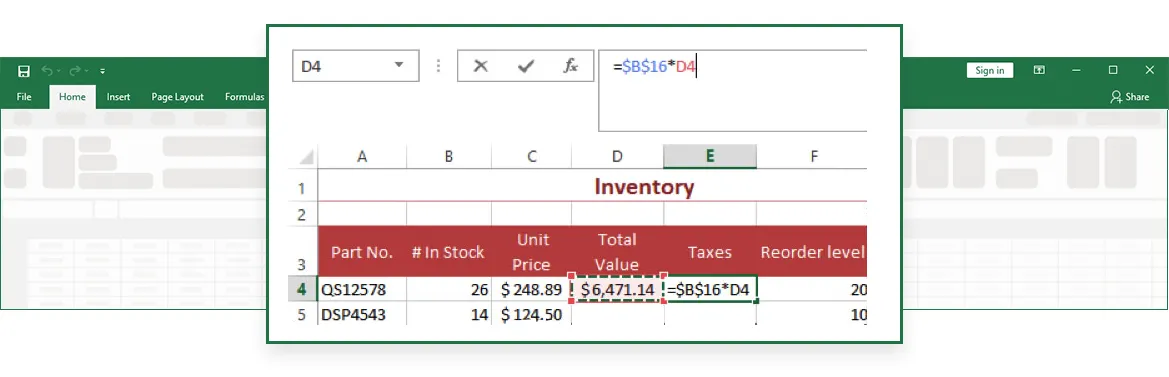Screen dimensions: 1169x377
Task: Click cell D4 showing $6,471.14
Action: click(617, 289)
